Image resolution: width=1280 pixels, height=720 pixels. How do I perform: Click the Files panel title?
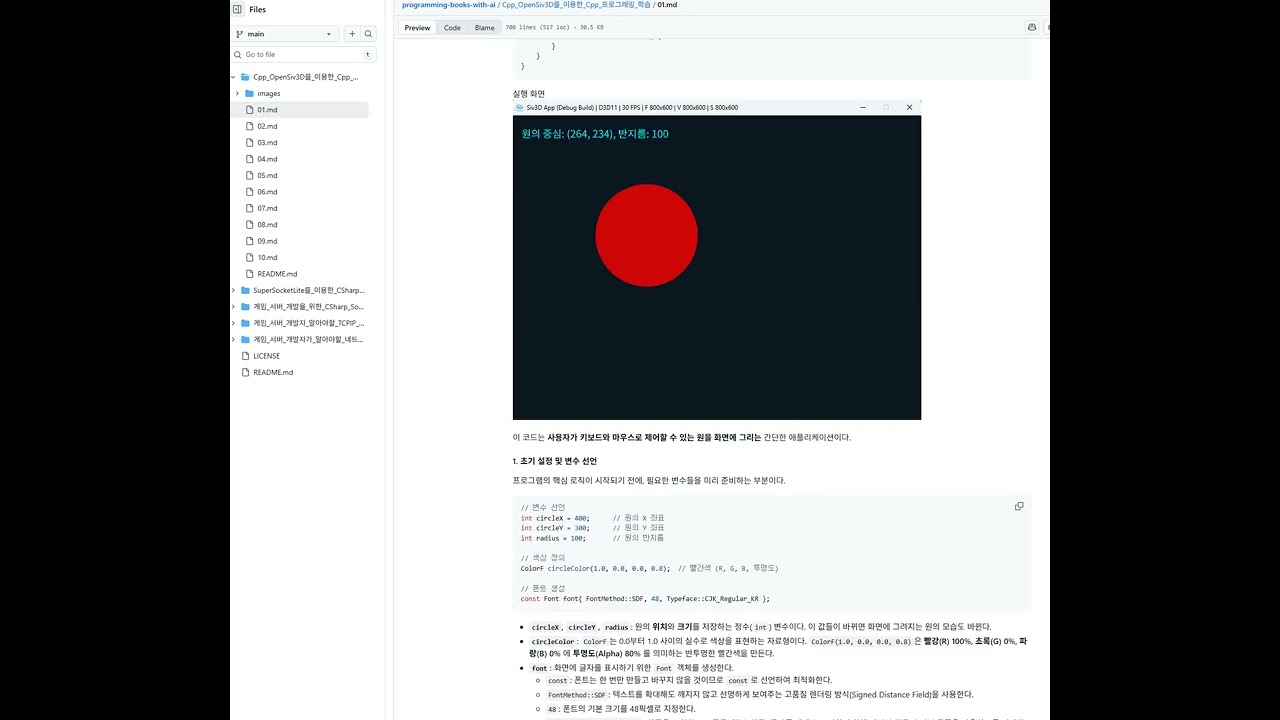258,9
